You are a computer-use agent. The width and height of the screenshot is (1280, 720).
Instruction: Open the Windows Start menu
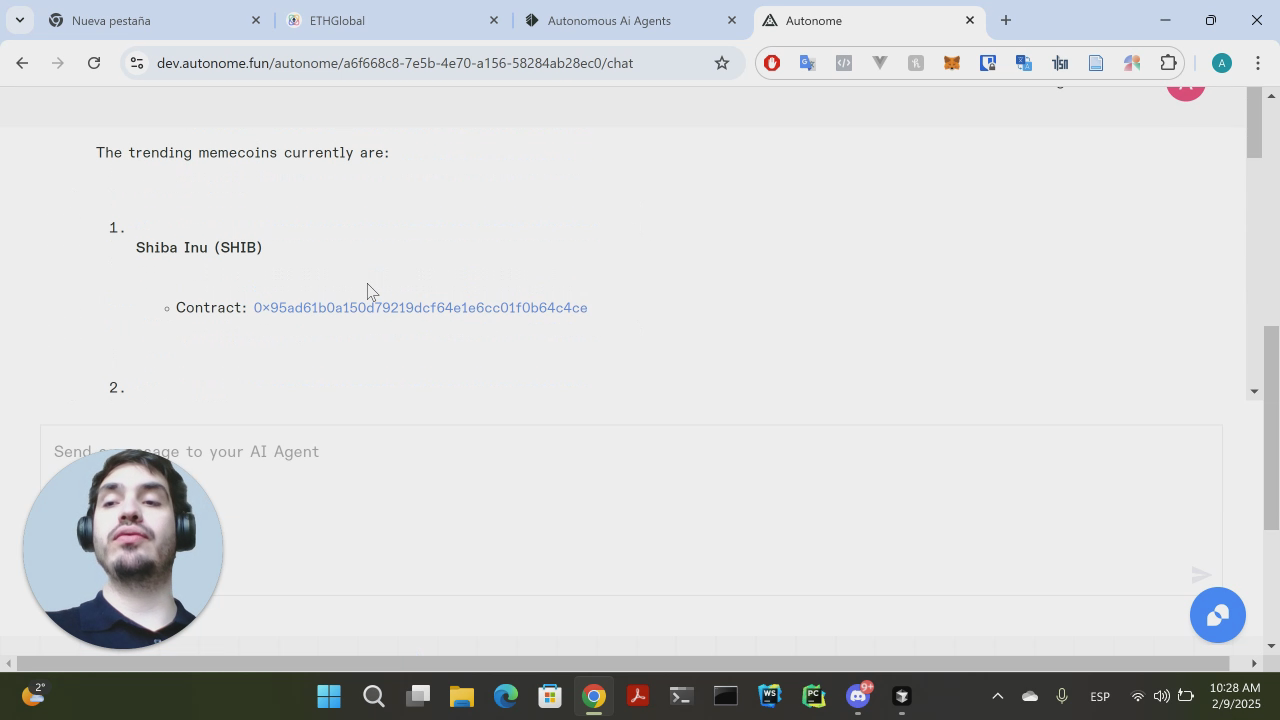pos(329,696)
